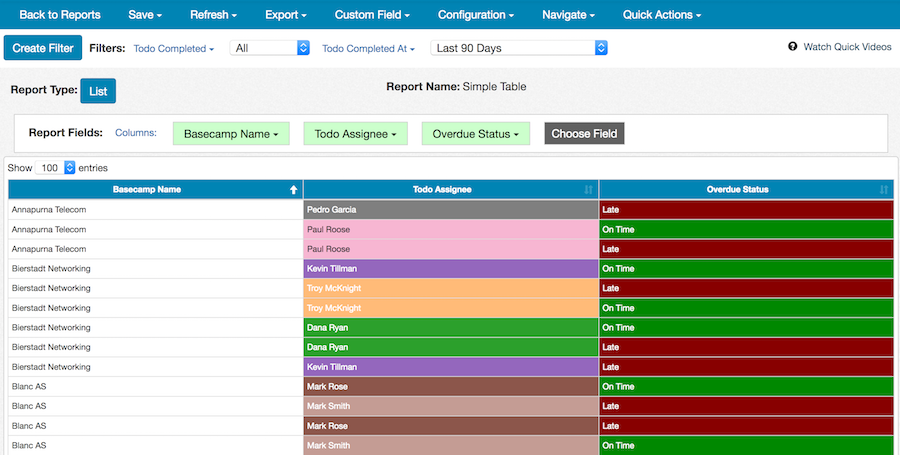
Task: Select the Pedro Garcia assignee cell
Action: pyautogui.click(x=450, y=210)
